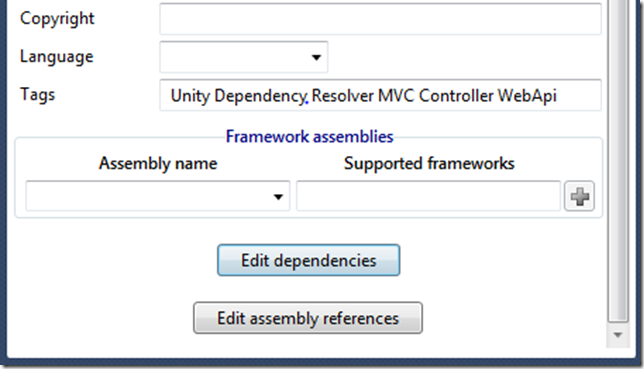This screenshot has width=644, height=369.
Task: Expand the Assembly name combo box arrow
Action: click(278, 197)
